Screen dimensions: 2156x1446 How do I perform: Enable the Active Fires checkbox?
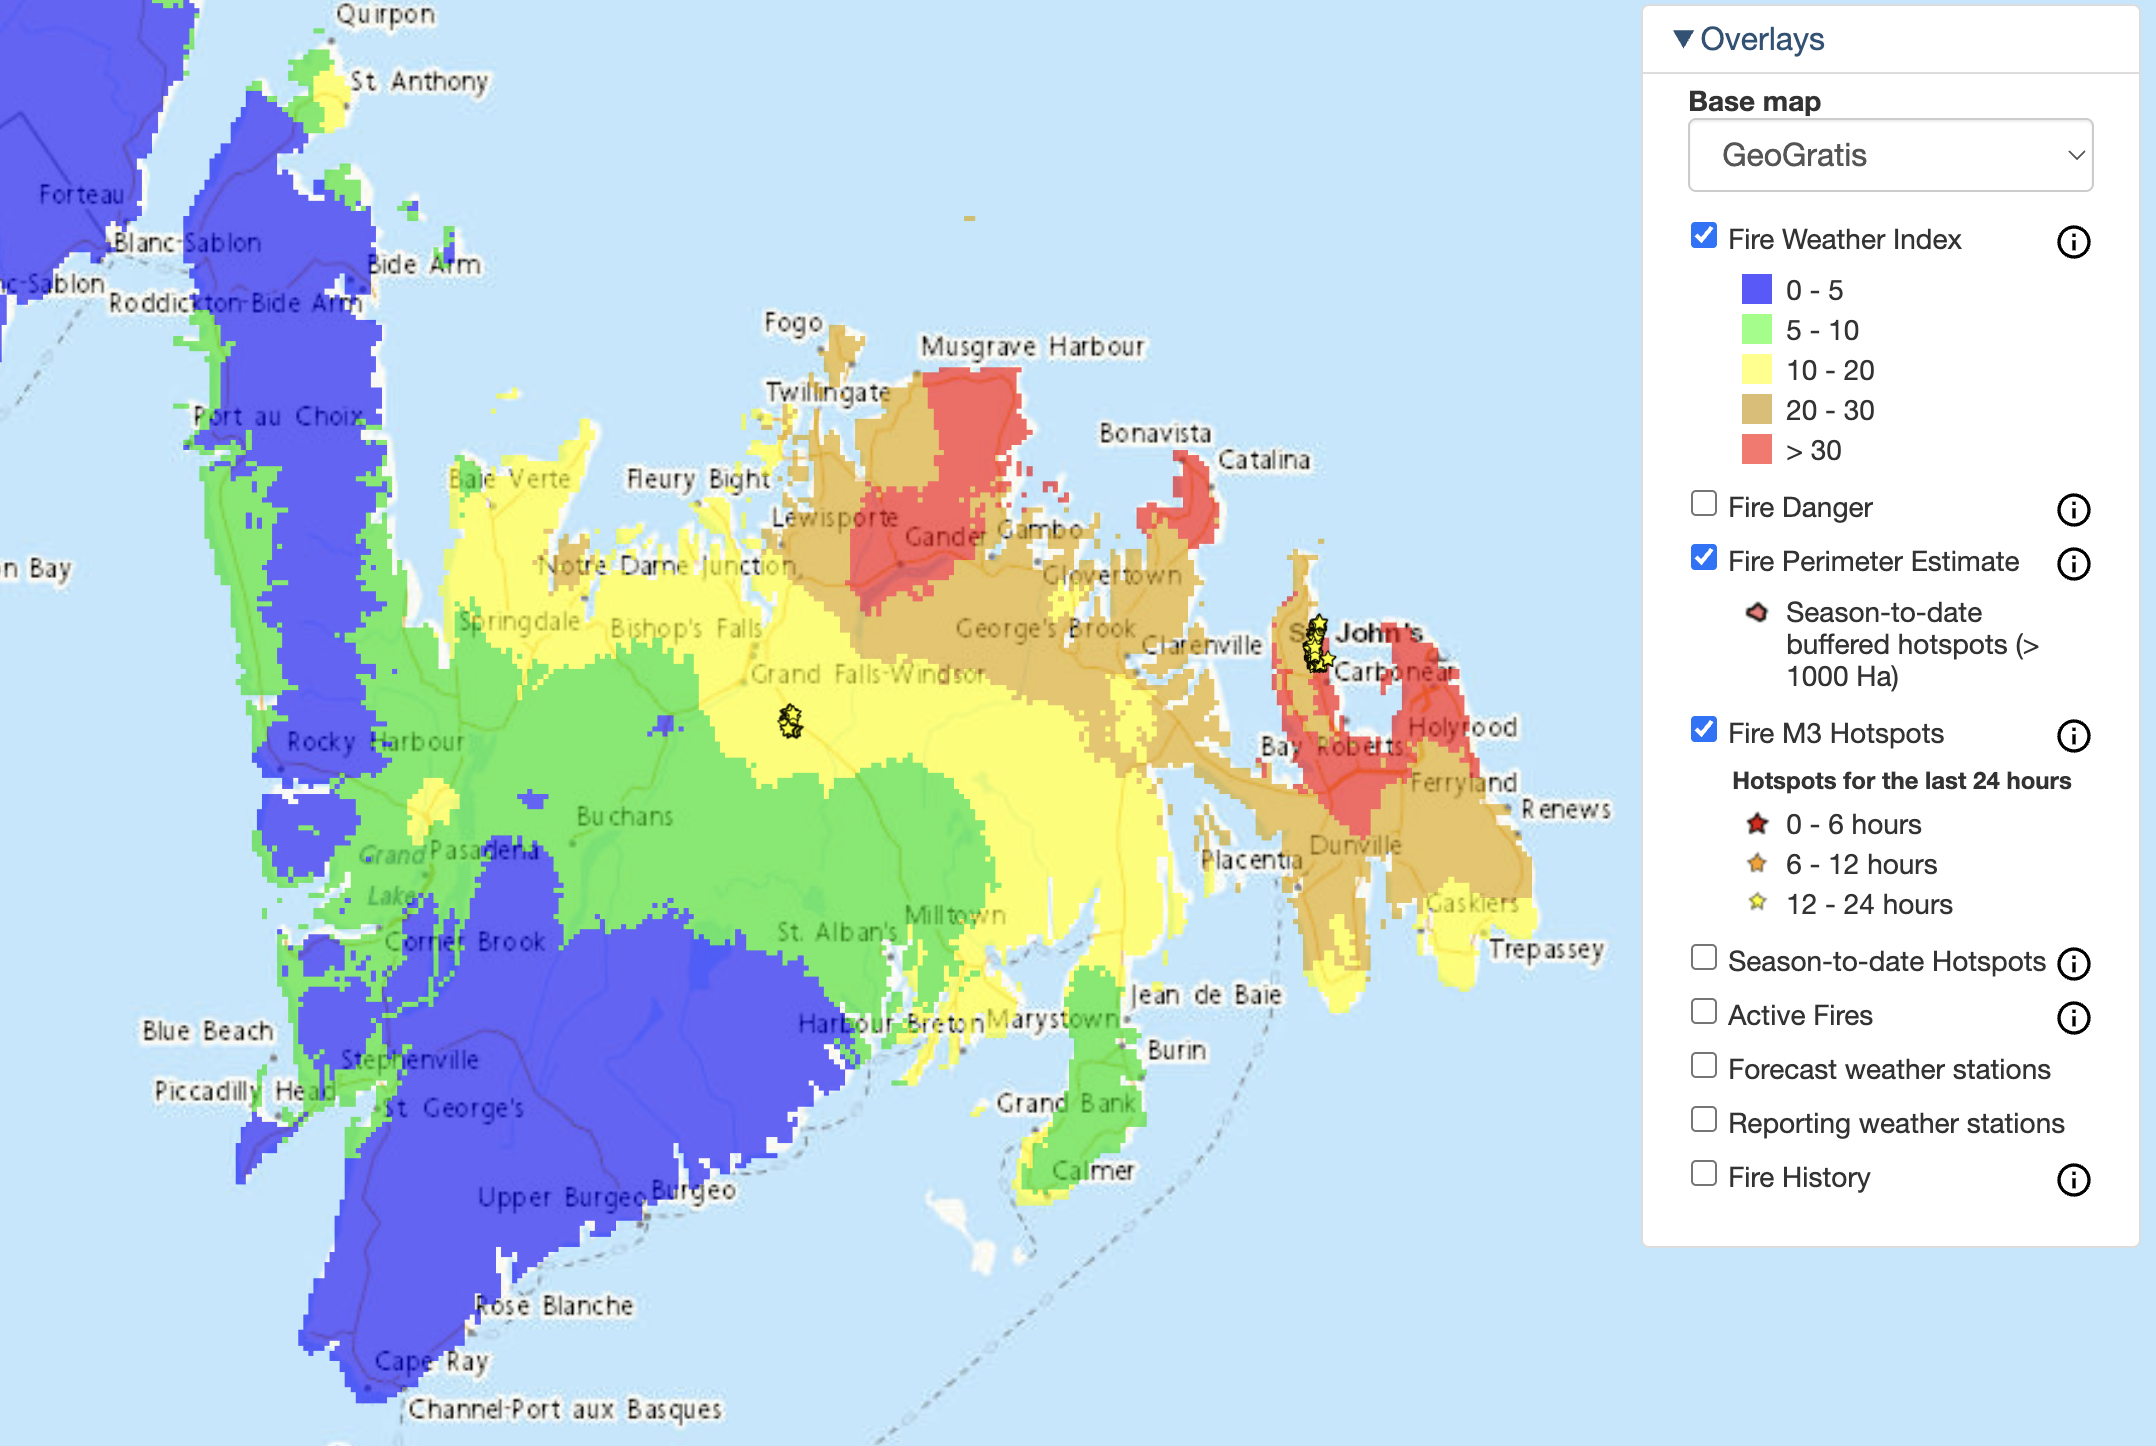pos(1704,1012)
